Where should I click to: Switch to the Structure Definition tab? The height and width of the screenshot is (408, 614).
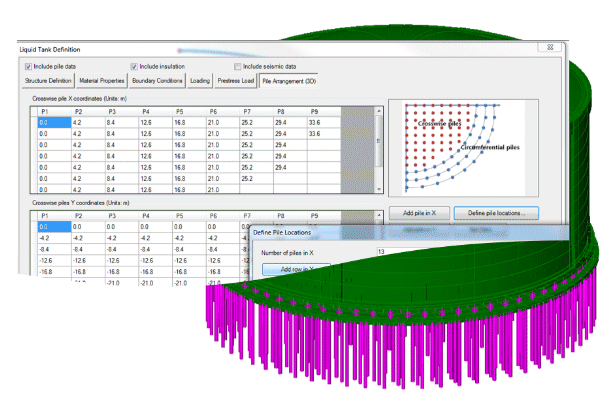(46, 81)
